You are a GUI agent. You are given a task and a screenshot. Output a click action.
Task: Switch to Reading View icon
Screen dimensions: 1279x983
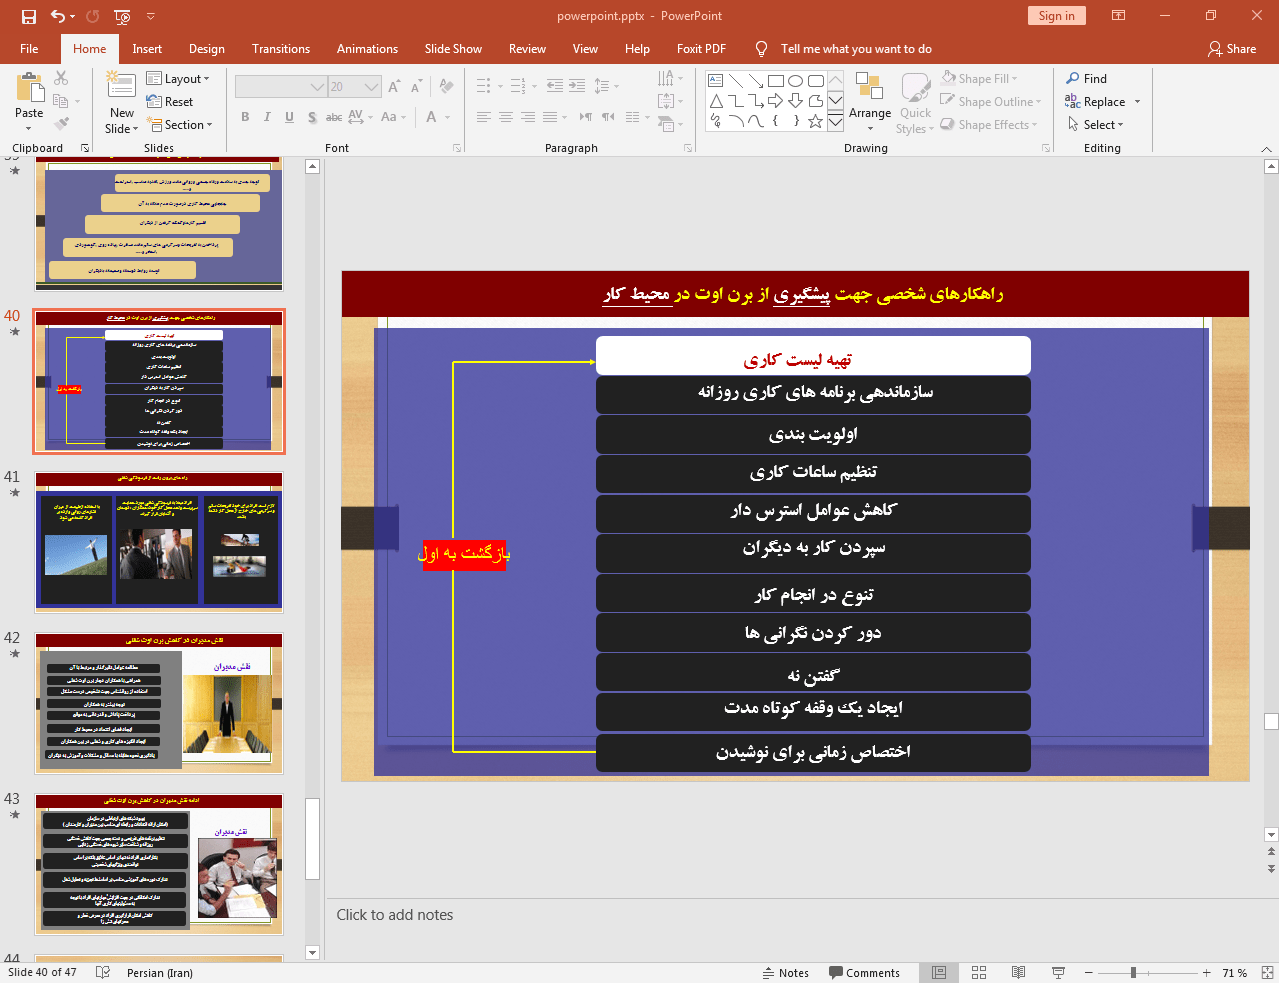click(1018, 972)
